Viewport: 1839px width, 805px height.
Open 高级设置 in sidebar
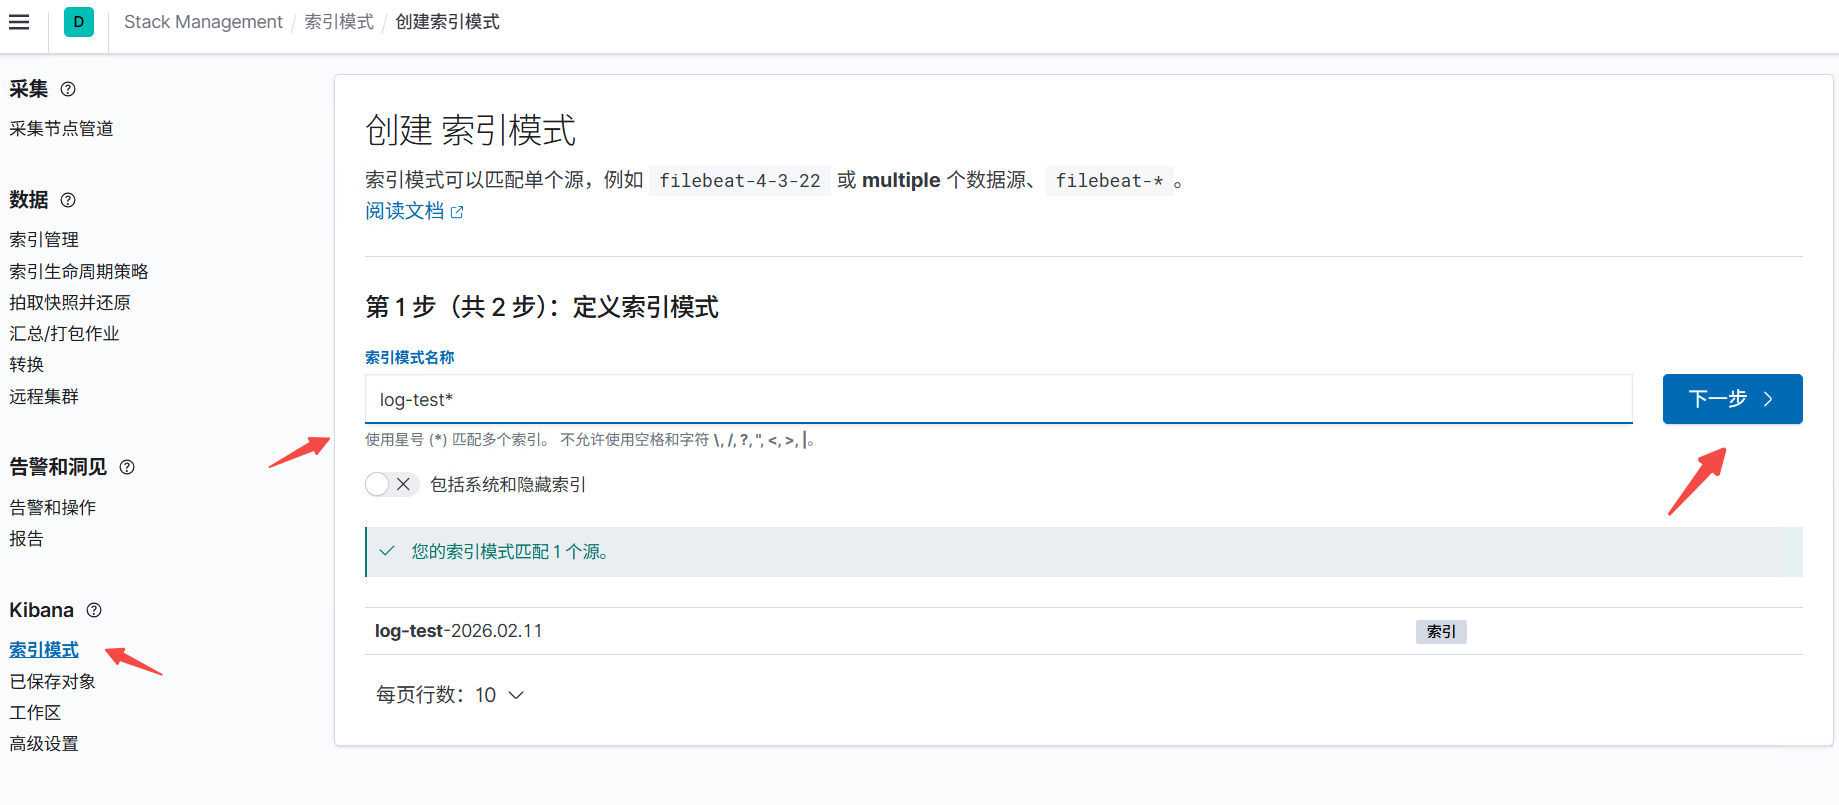[44, 744]
